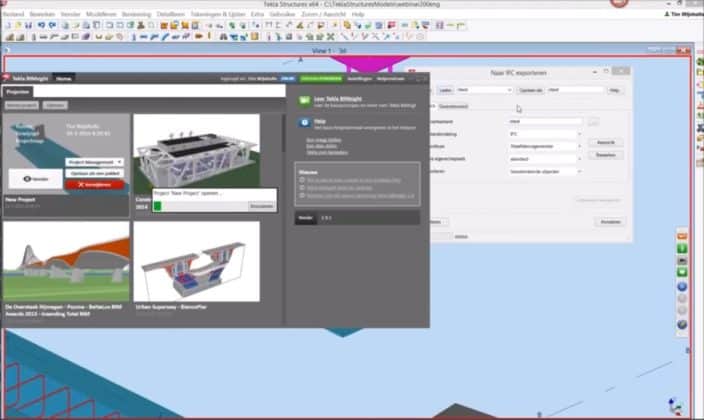704x420 pixels.
Task: Click the save disk icon in toolbar
Action: point(29,26)
